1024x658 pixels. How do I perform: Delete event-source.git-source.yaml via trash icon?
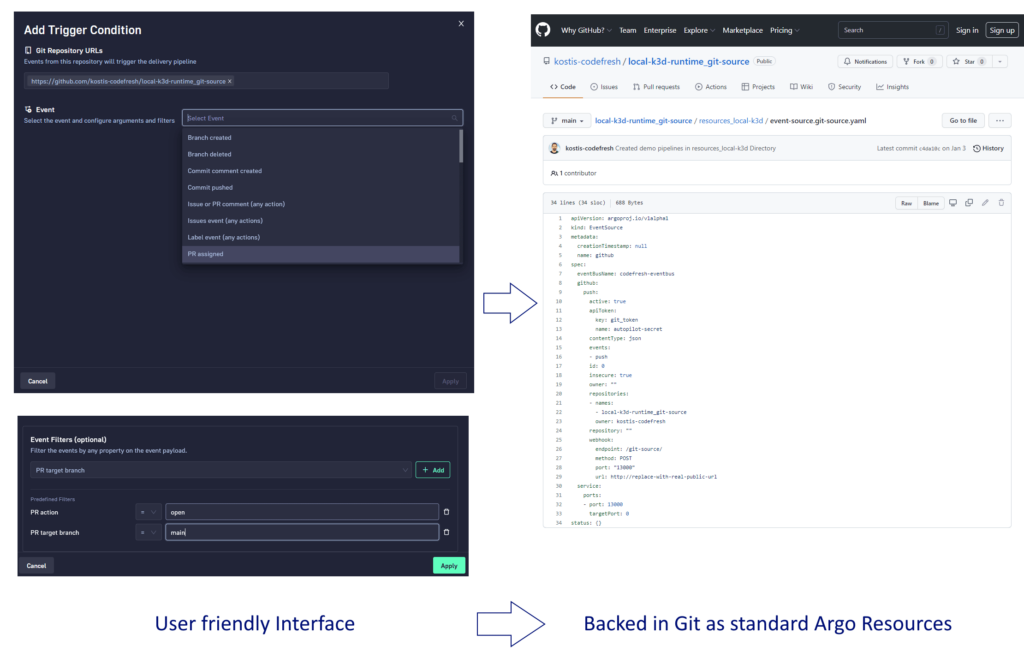pos(1002,203)
